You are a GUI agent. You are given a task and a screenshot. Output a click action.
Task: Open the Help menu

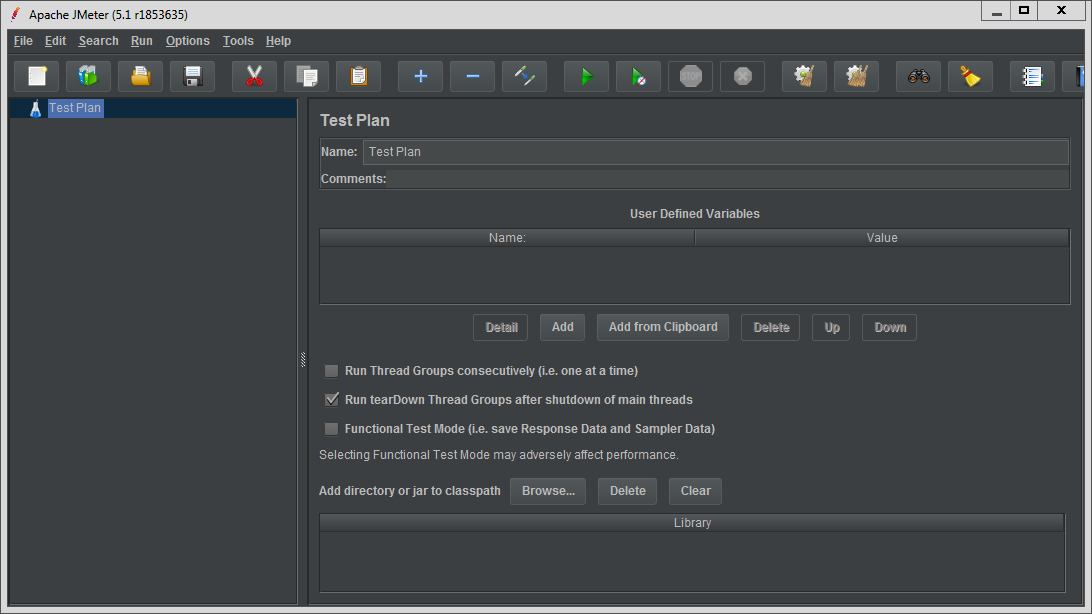coord(278,41)
